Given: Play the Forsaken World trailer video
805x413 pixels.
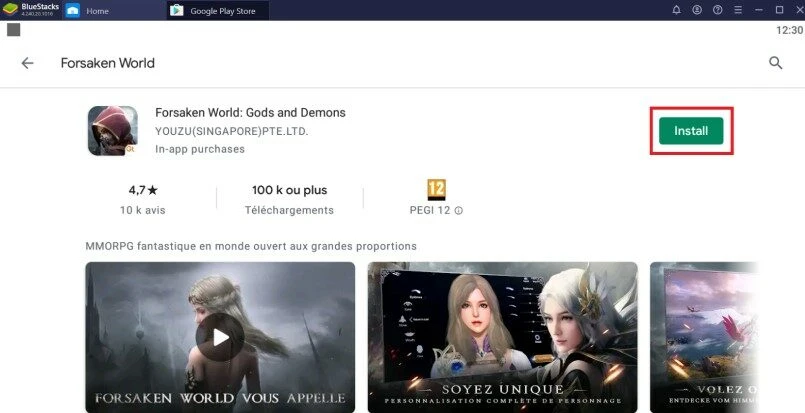Looking at the screenshot, I should pyautogui.click(x=220, y=337).
